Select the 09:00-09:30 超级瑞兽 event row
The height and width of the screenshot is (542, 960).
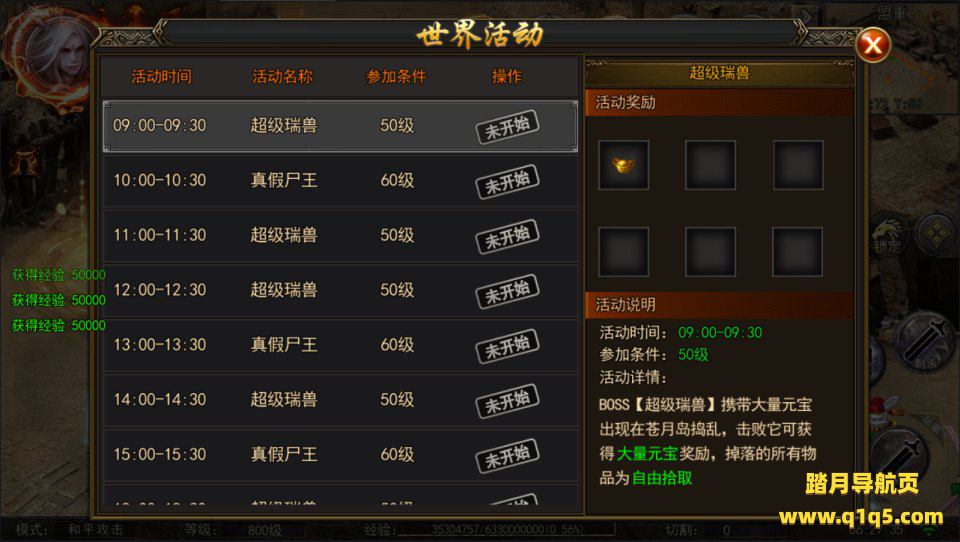pyautogui.click(x=340, y=126)
